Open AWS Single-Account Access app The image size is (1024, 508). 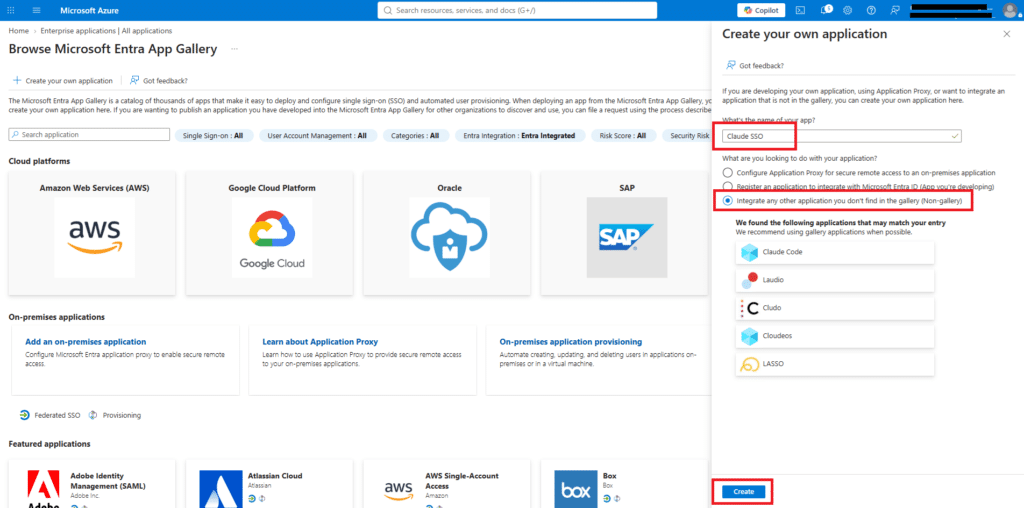447,484
